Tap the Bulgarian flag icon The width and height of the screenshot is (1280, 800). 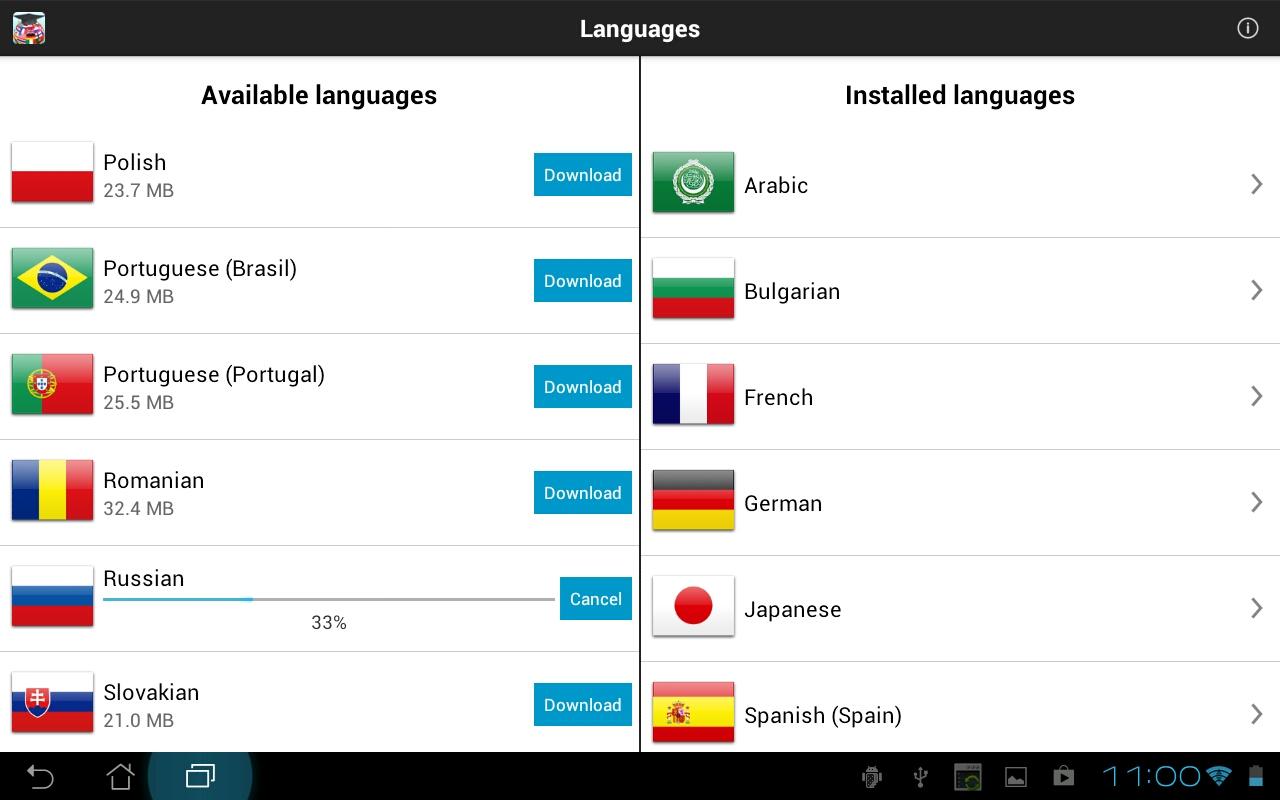[x=693, y=289]
